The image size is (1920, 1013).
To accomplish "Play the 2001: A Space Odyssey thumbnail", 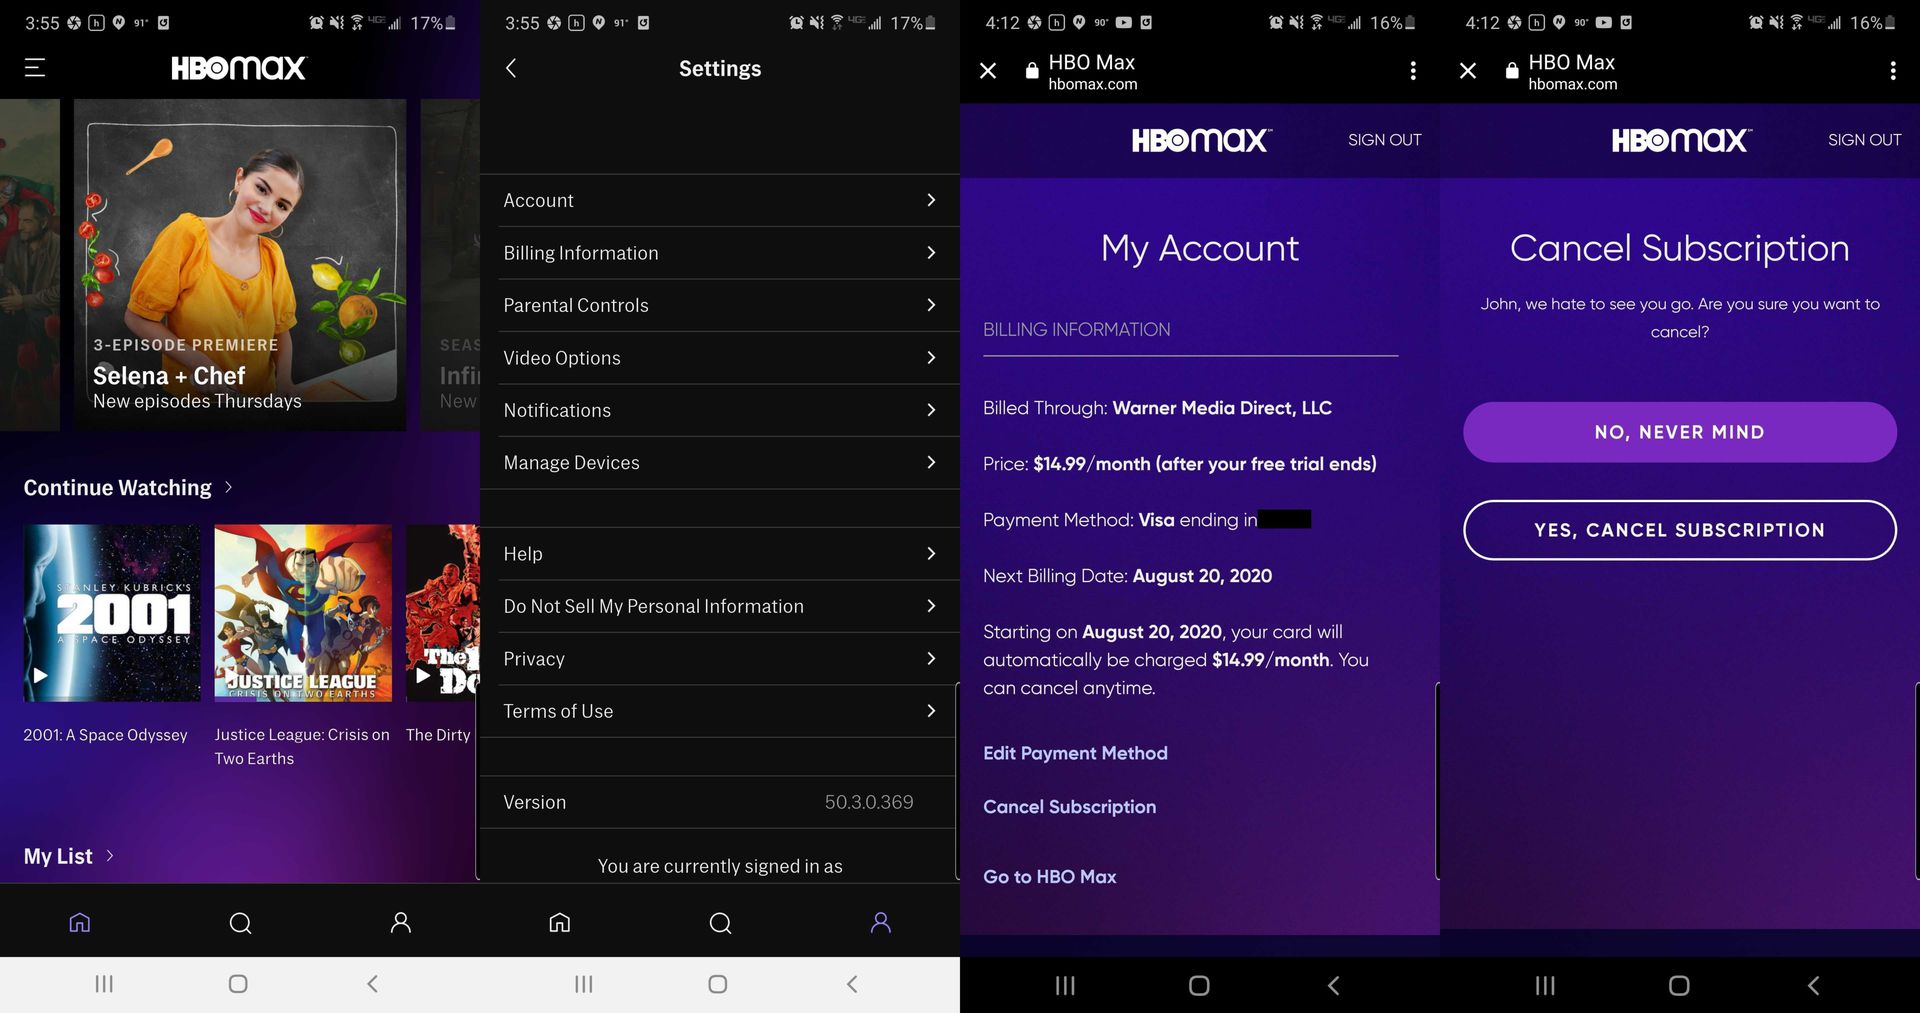I will [x=112, y=613].
